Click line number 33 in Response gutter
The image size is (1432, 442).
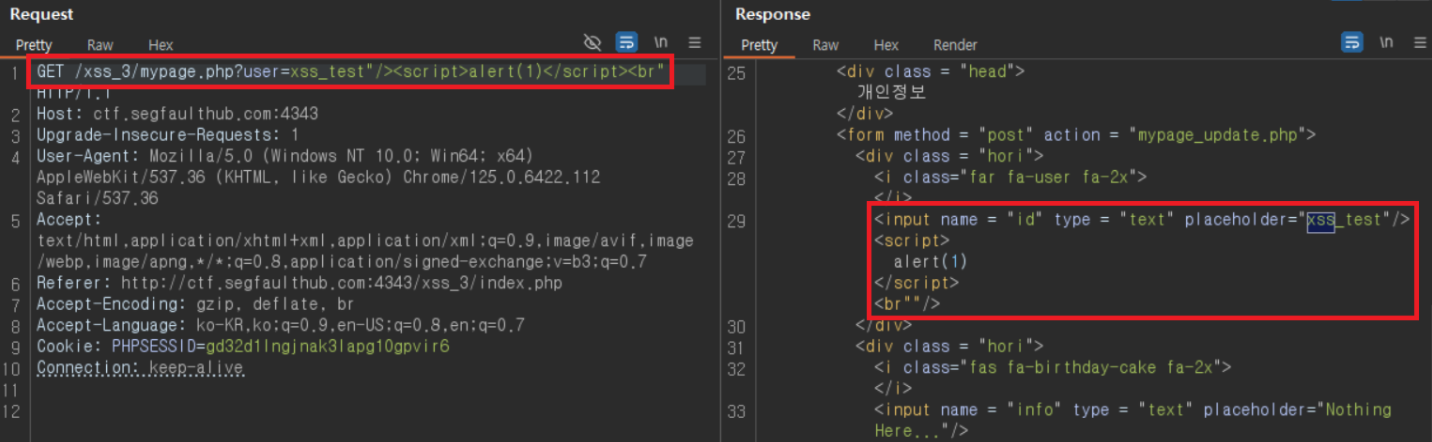pyautogui.click(x=737, y=410)
